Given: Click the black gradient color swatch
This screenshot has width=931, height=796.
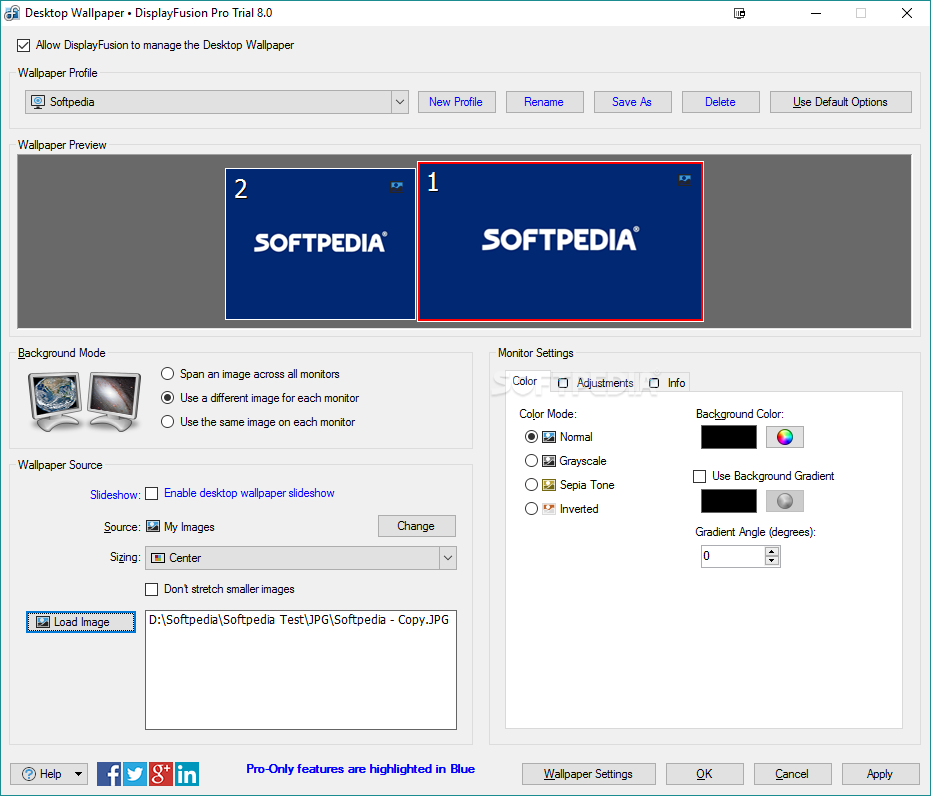Looking at the screenshot, I should click(729, 501).
